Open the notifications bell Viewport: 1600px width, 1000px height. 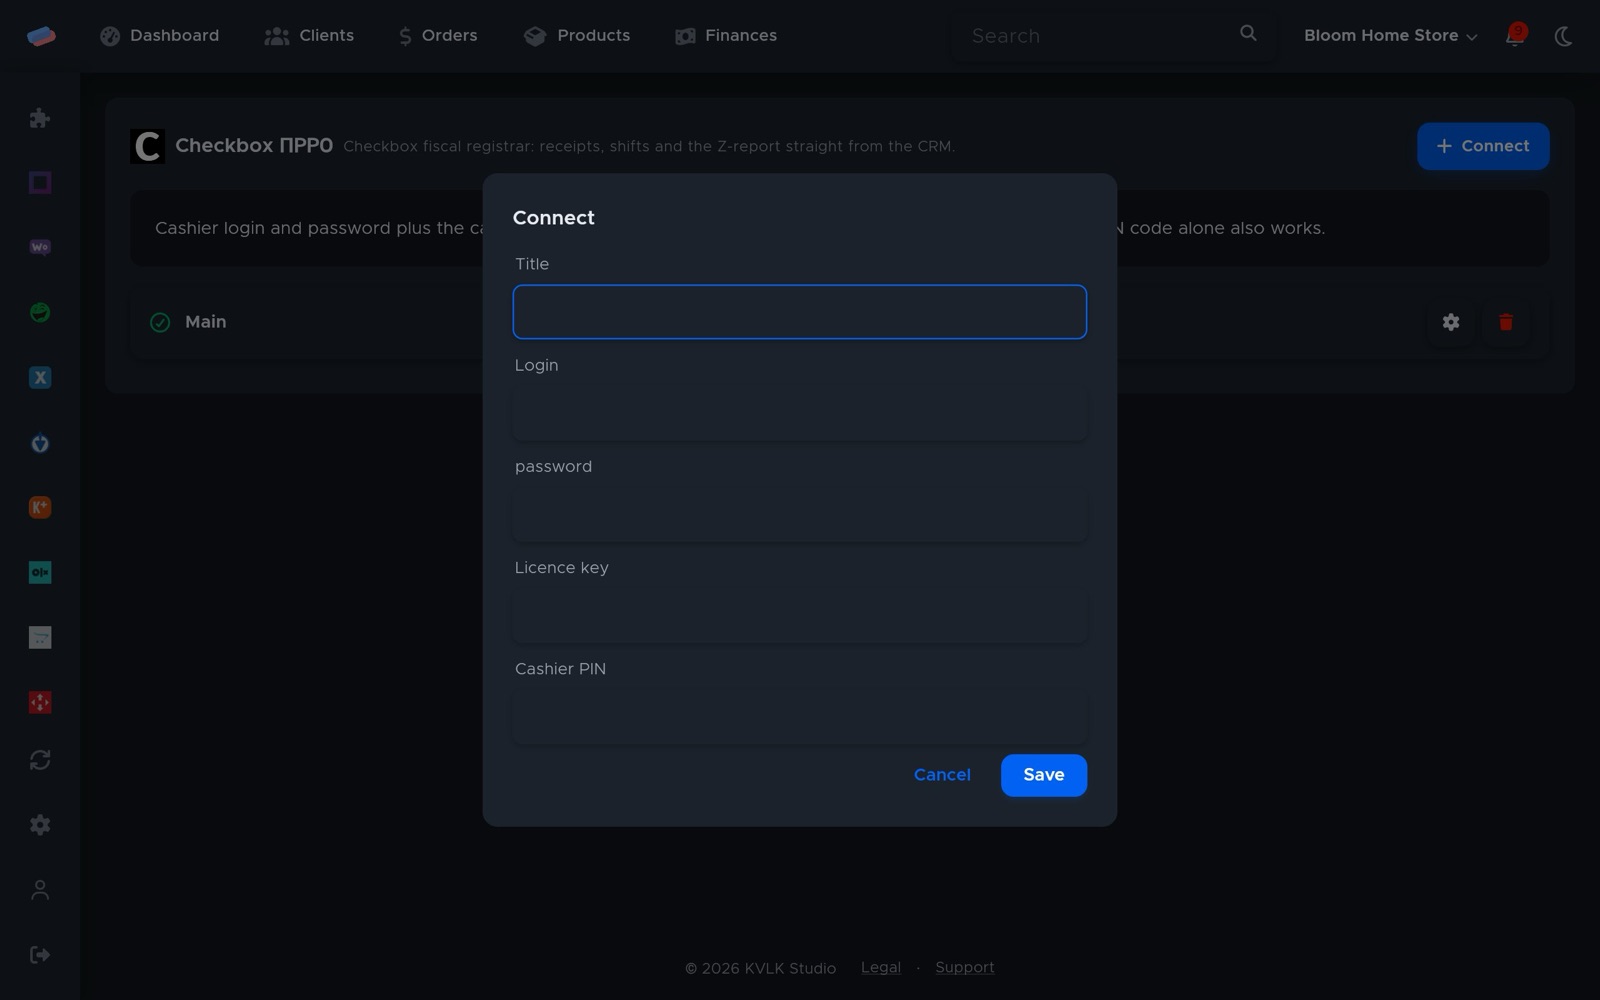1515,36
